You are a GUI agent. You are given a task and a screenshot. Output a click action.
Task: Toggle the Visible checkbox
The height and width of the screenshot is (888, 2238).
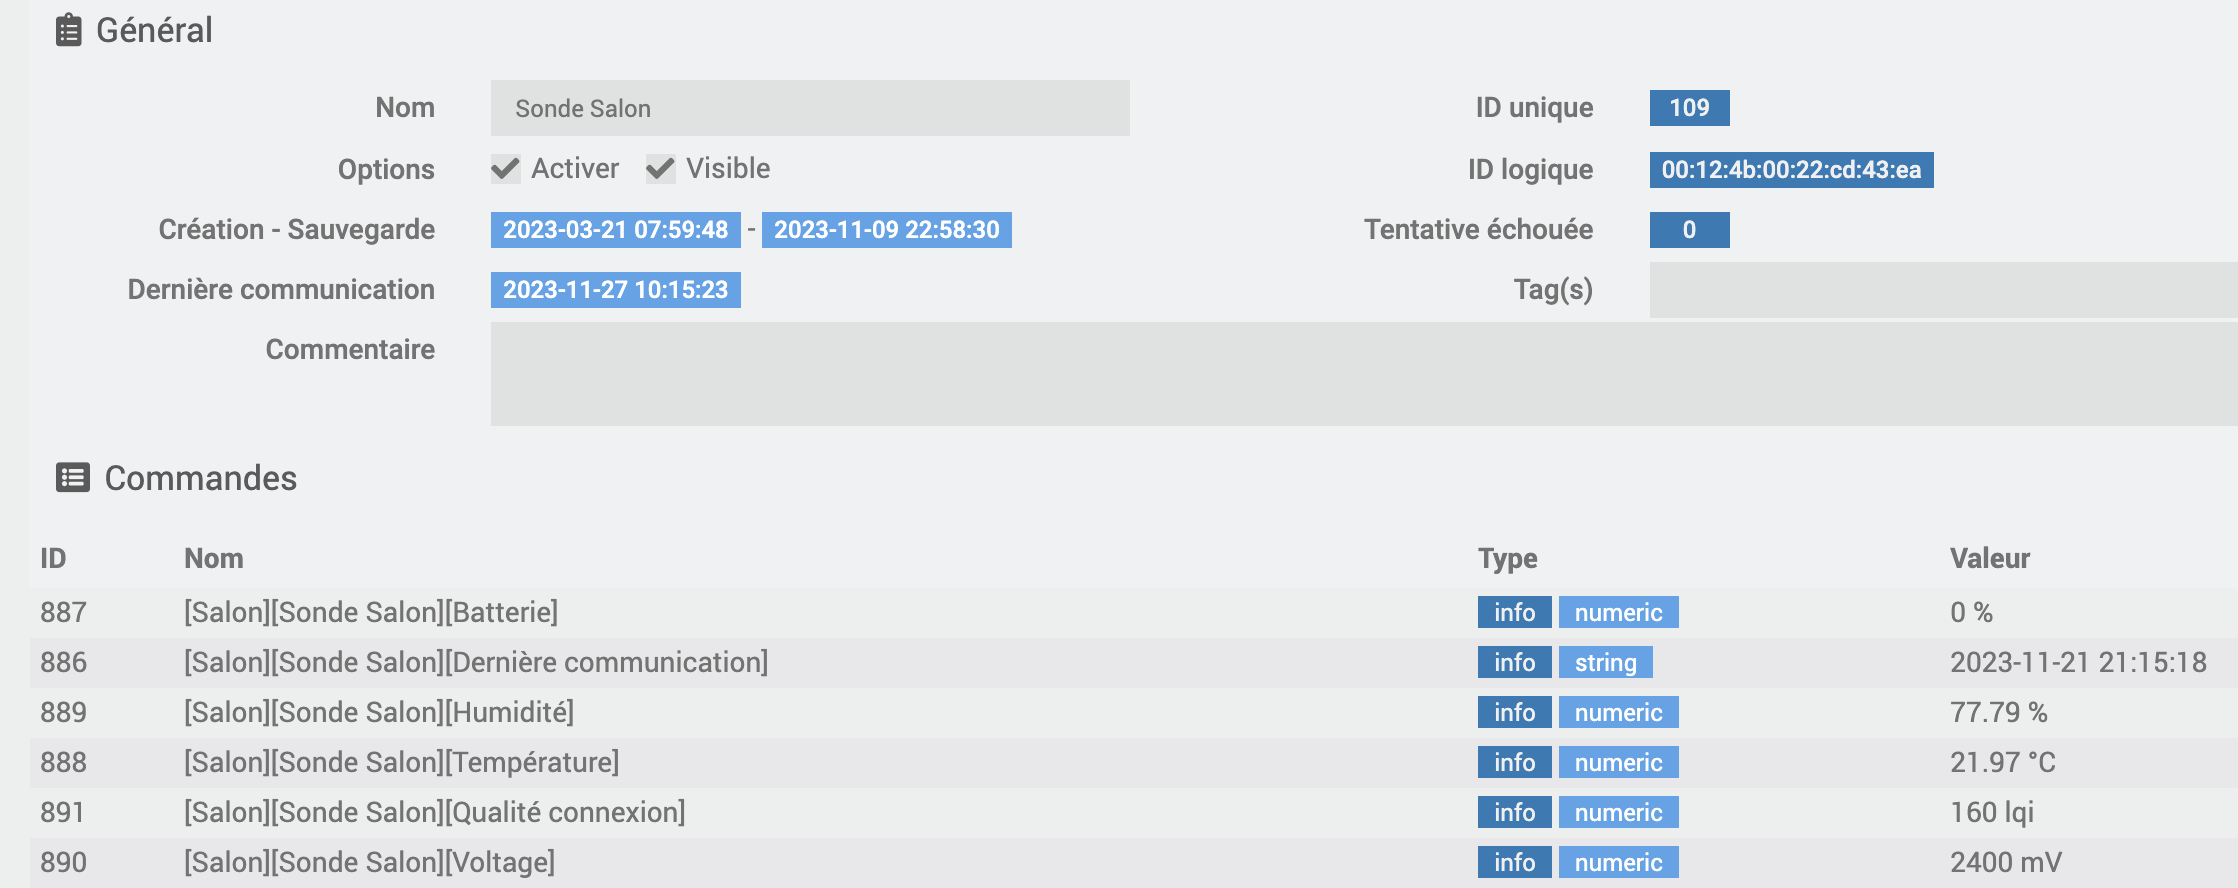pos(660,169)
